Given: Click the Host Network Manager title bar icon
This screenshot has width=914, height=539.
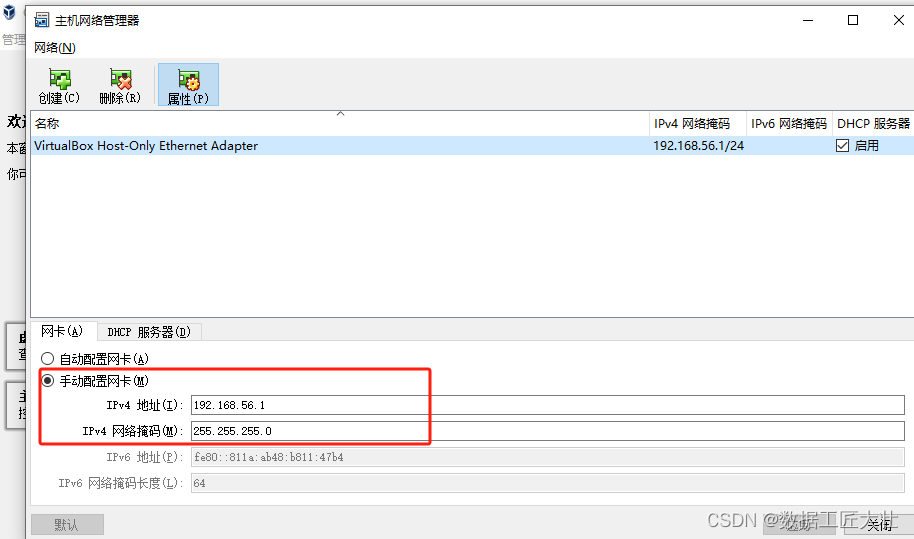Looking at the screenshot, I should [x=42, y=20].
